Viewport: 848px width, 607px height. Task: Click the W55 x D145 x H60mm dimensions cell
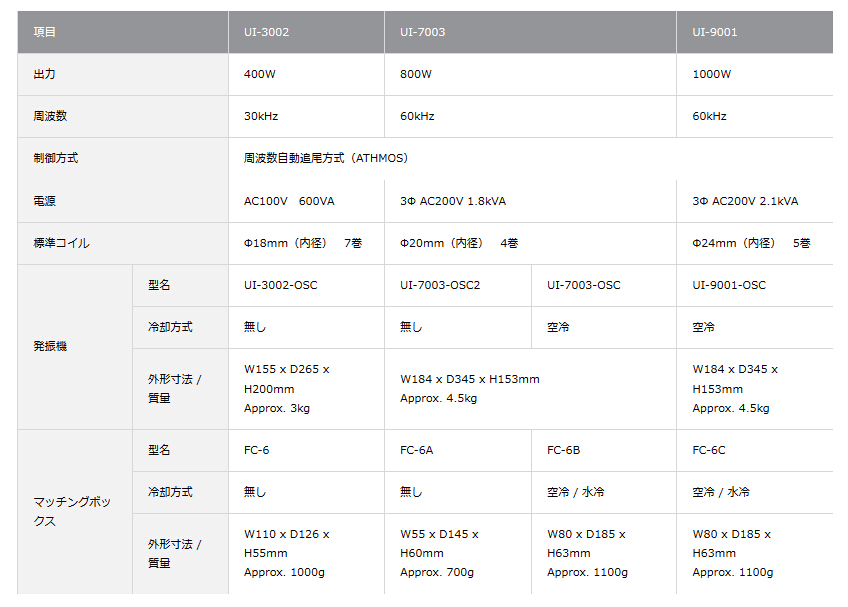(x=440, y=552)
